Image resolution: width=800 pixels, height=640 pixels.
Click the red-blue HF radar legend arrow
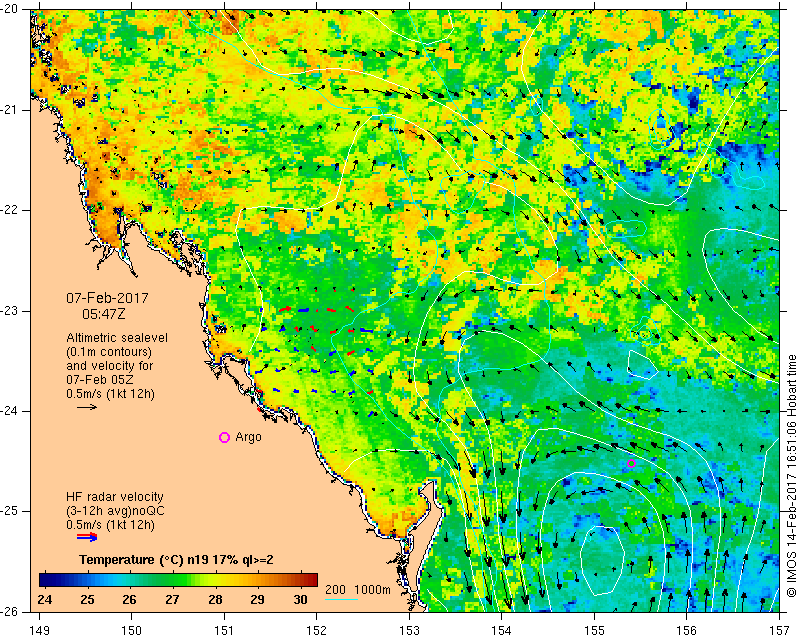(x=87, y=537)
